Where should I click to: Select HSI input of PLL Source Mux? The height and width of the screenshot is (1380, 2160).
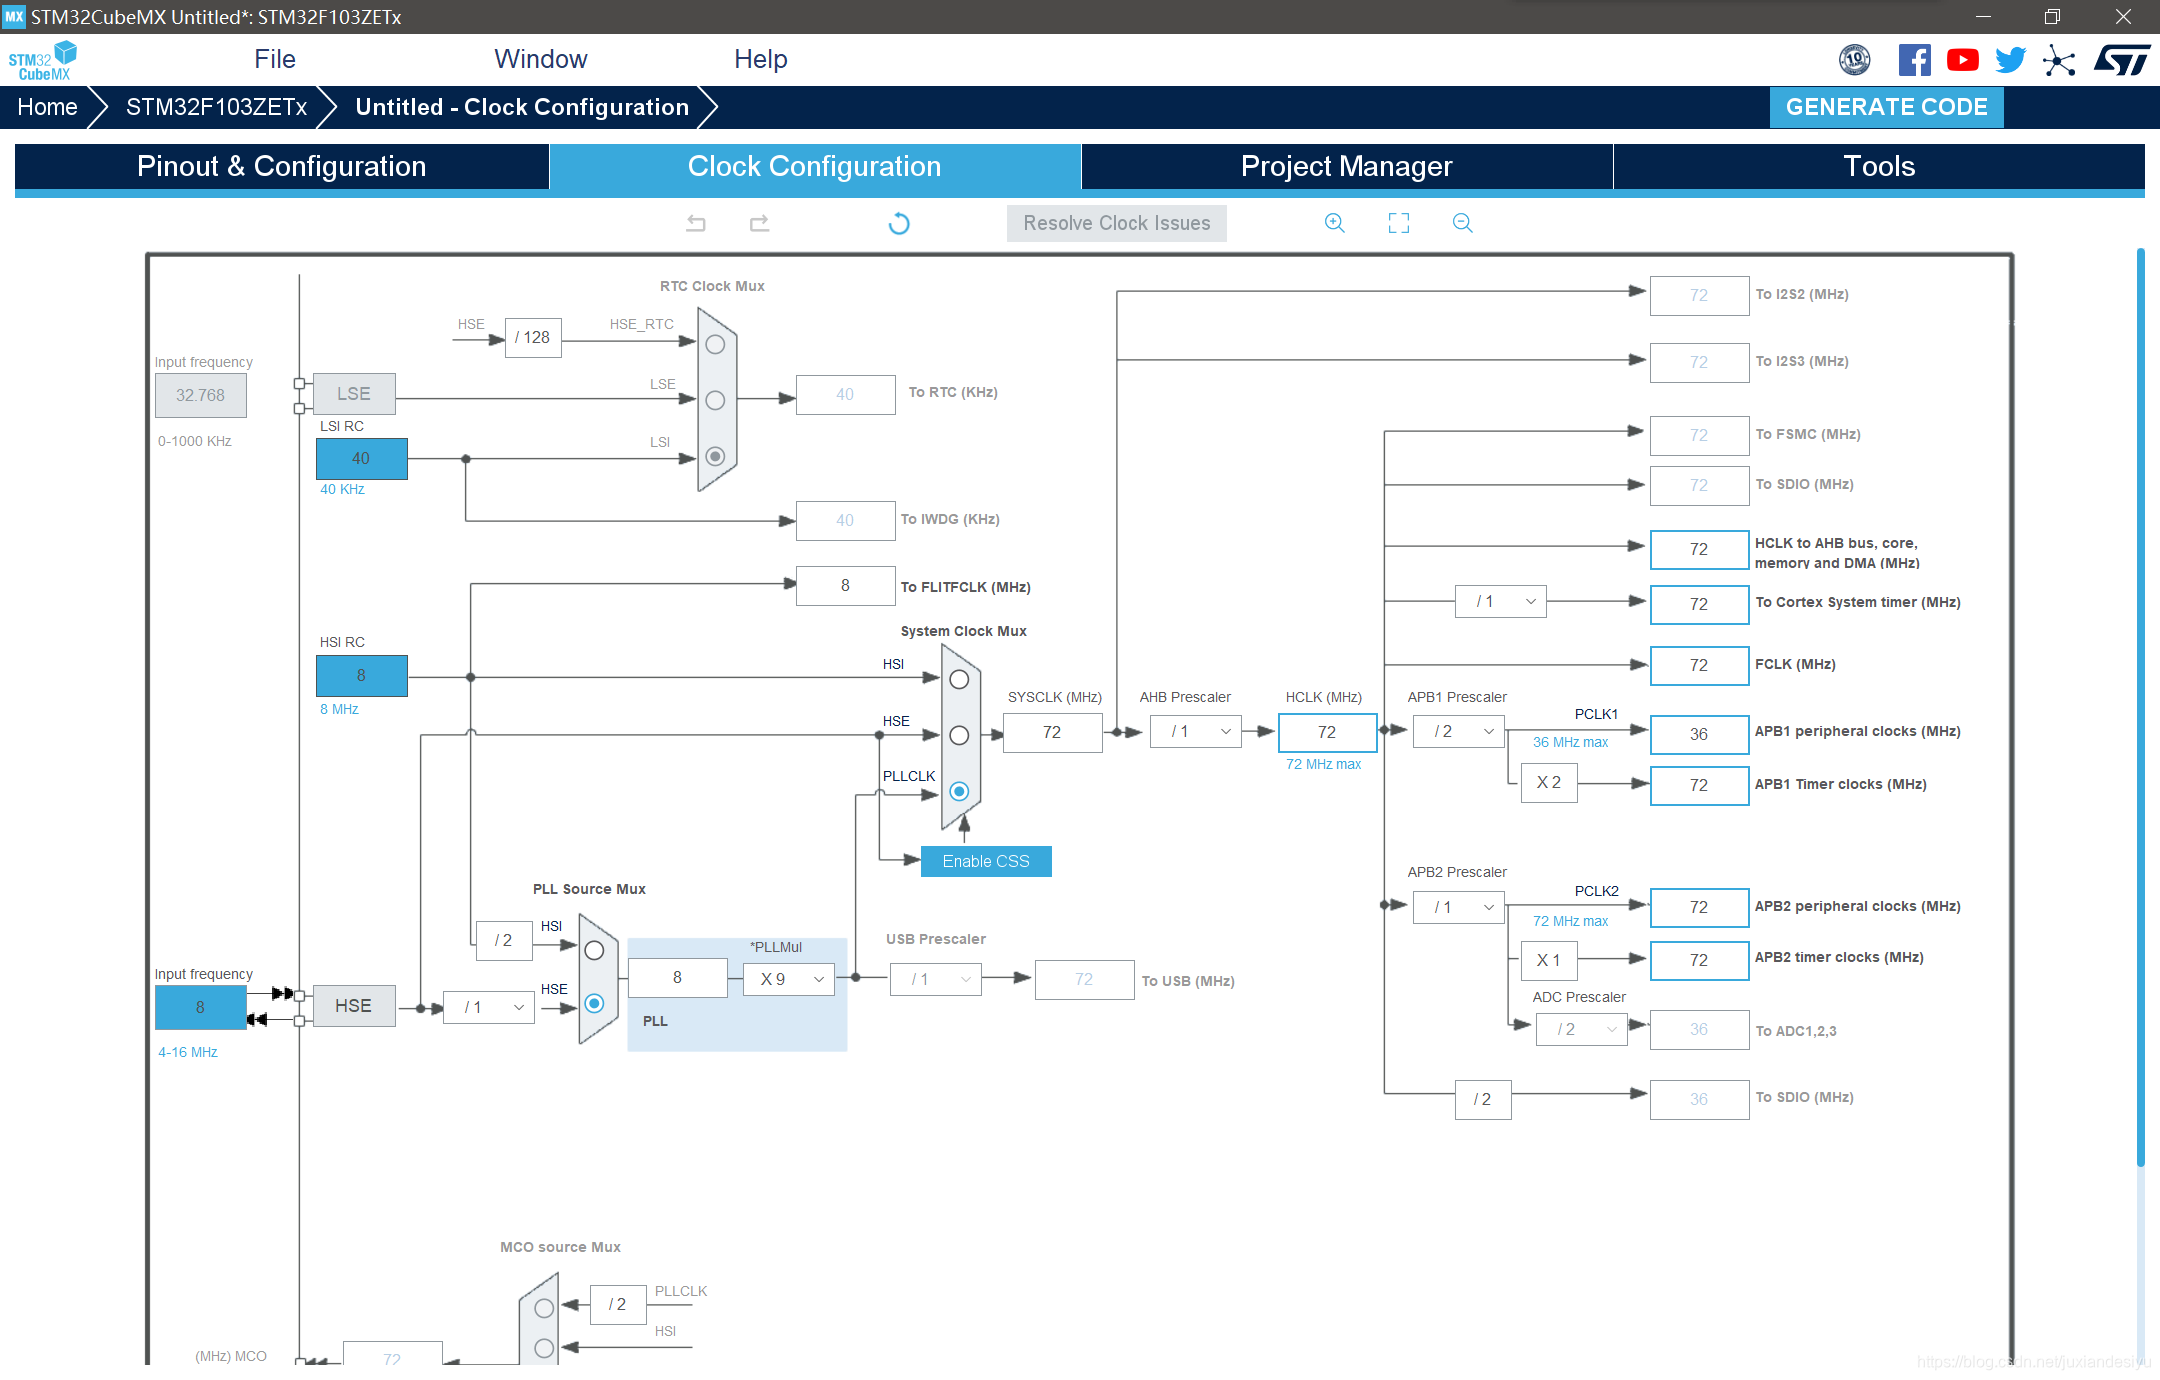point(594,951)
